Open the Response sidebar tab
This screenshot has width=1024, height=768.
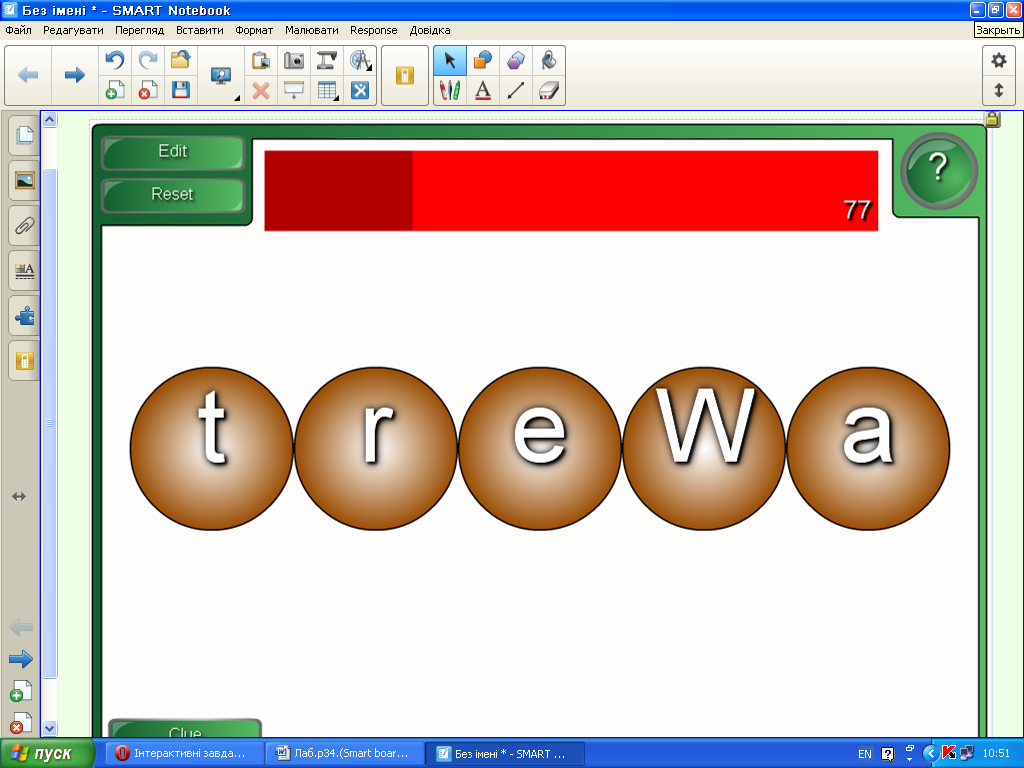(x=25, y=361)
